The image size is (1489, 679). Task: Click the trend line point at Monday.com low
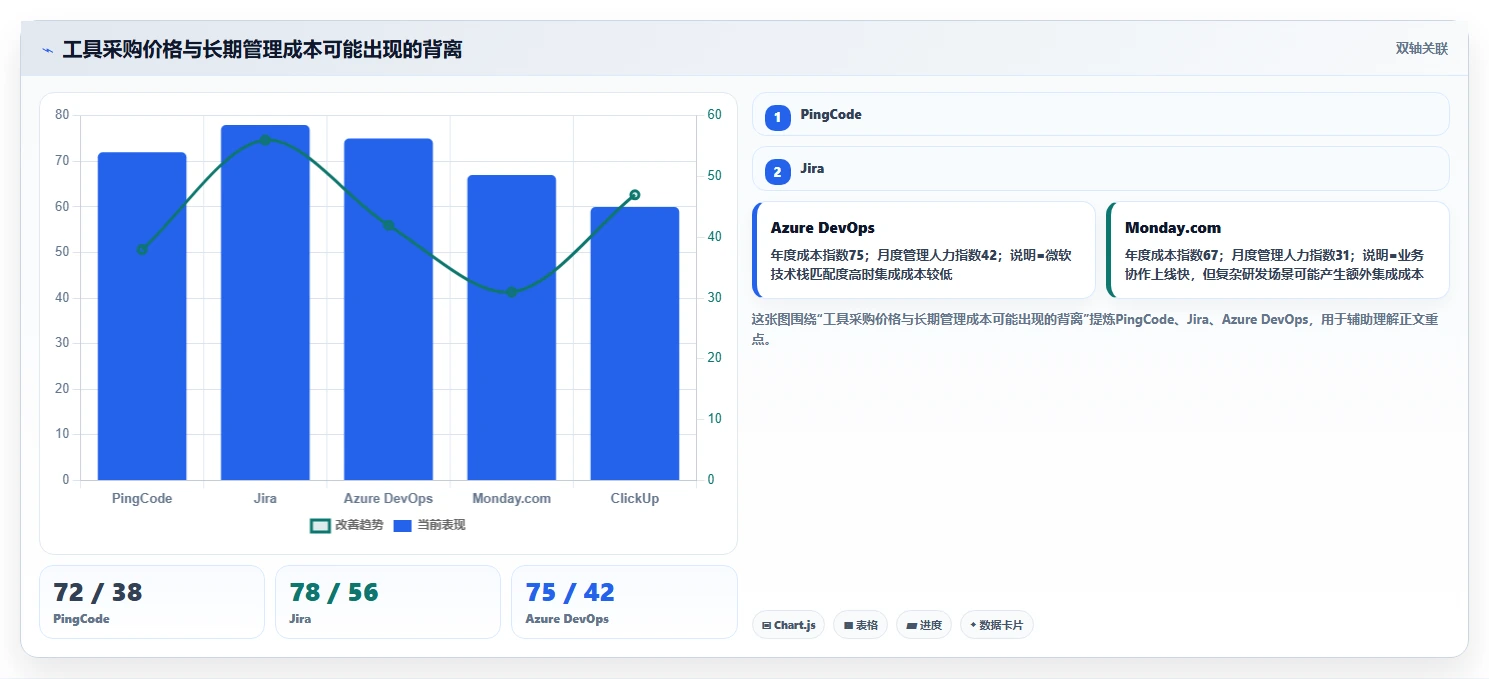[x=511, y=292]
